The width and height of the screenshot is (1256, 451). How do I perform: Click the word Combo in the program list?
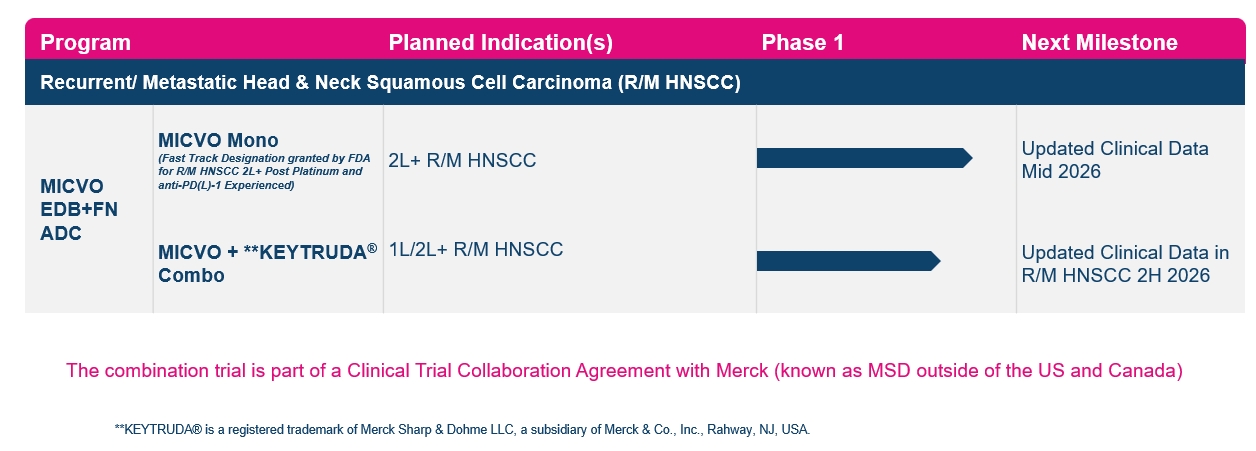(191, 275)
